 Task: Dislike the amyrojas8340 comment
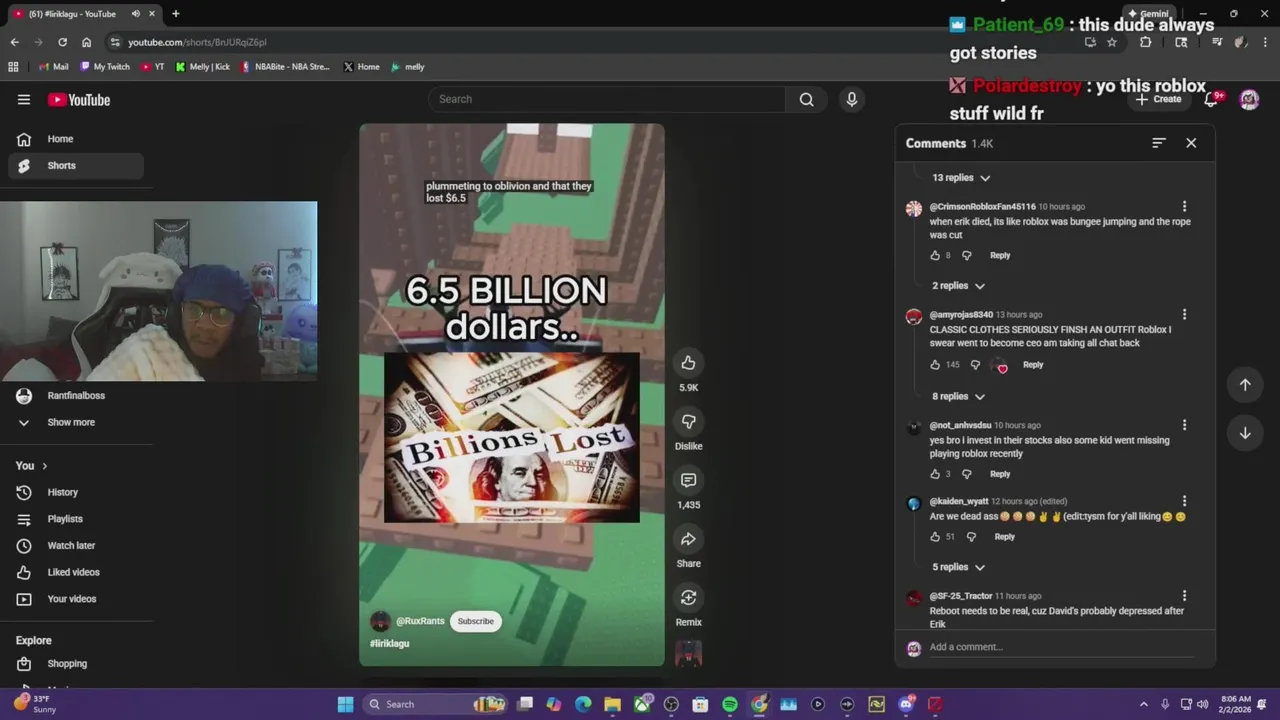[975, 365]
